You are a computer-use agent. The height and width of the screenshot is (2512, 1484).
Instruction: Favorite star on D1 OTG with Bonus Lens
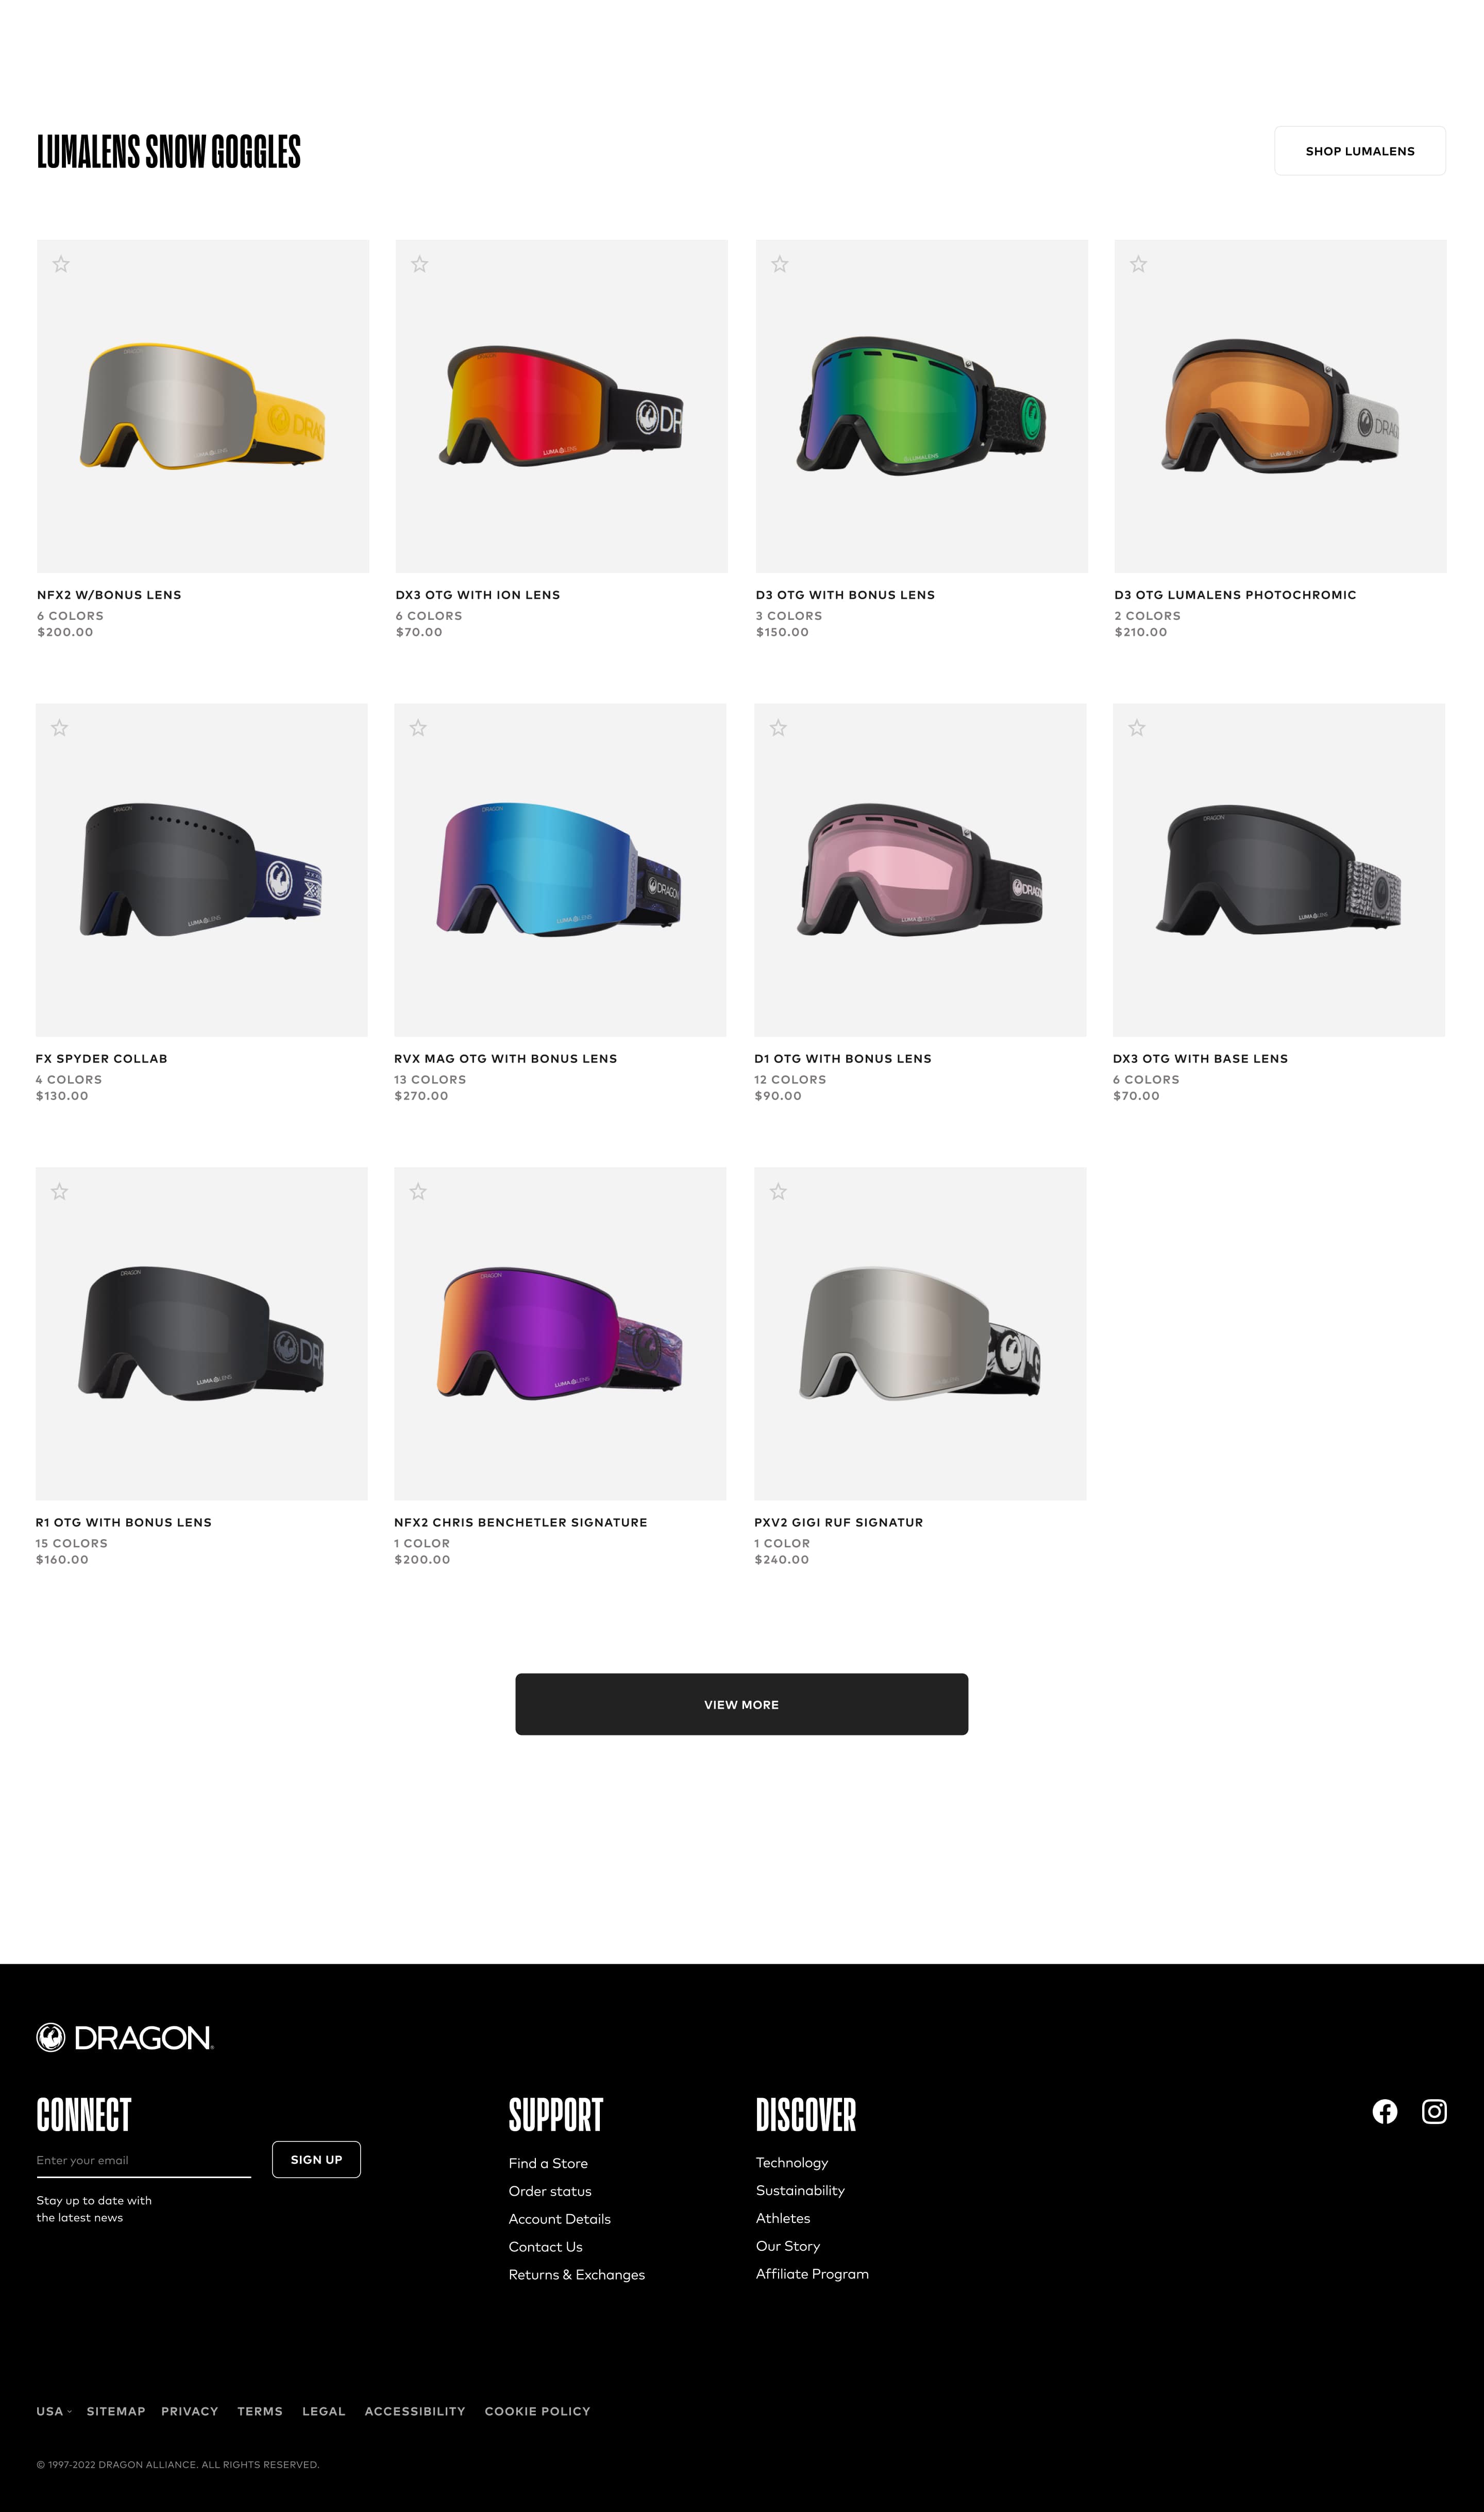click(778, 728)
